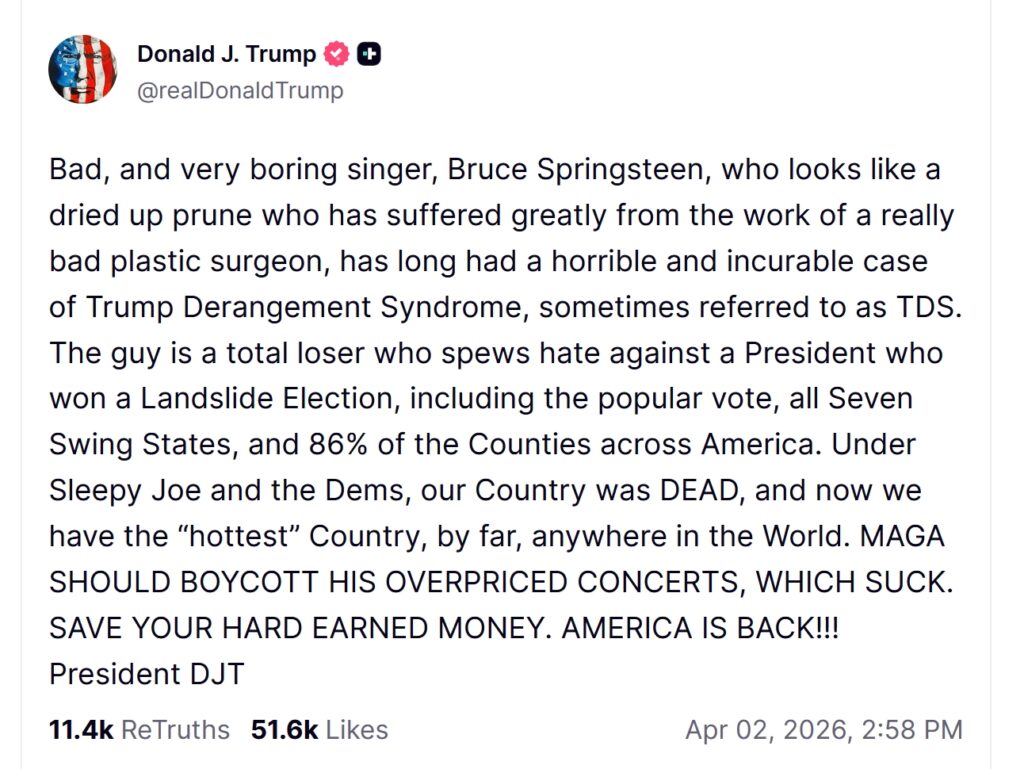The image size is (1024, 769).
Task: Click the Apr 02, 2026 timestamp
Action: [x=823, y=730]
